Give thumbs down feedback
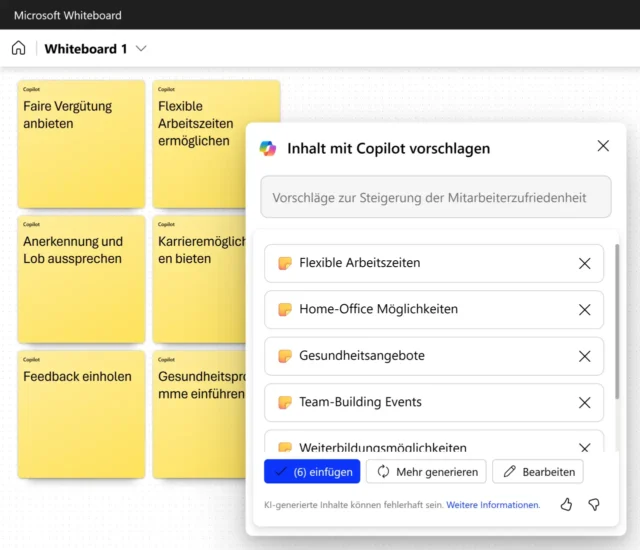Viewport: 640px width, 550px height. point(594,505)
